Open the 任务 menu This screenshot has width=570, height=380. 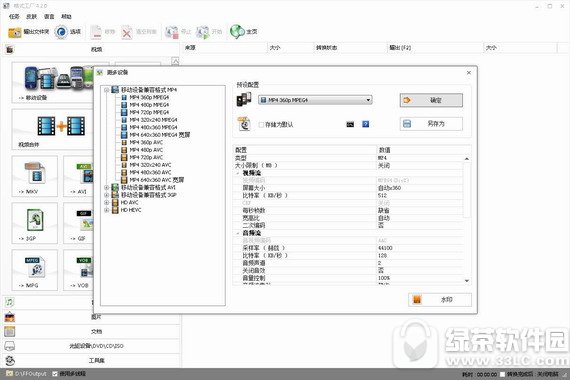point(14,16)
